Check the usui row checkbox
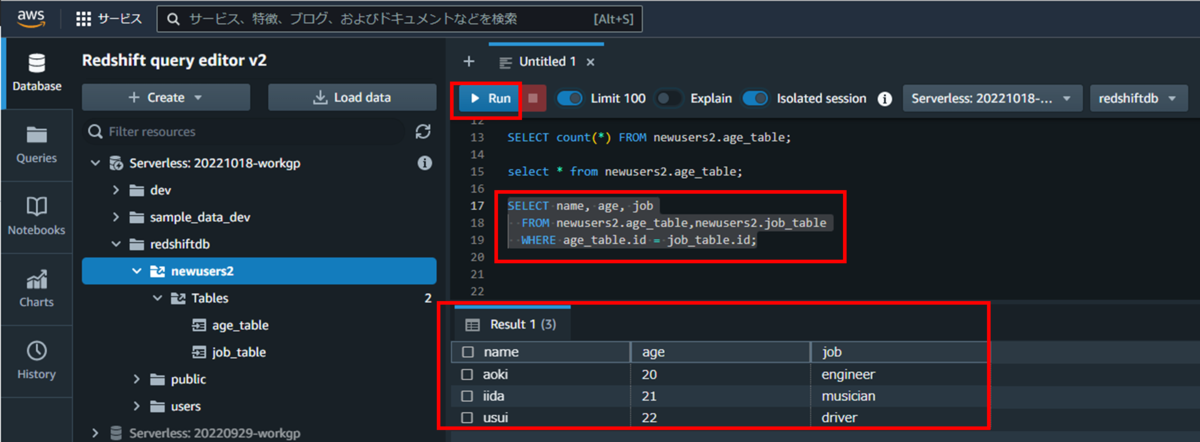The height and width of the screenshot is (442, 1200). point(467,417)
